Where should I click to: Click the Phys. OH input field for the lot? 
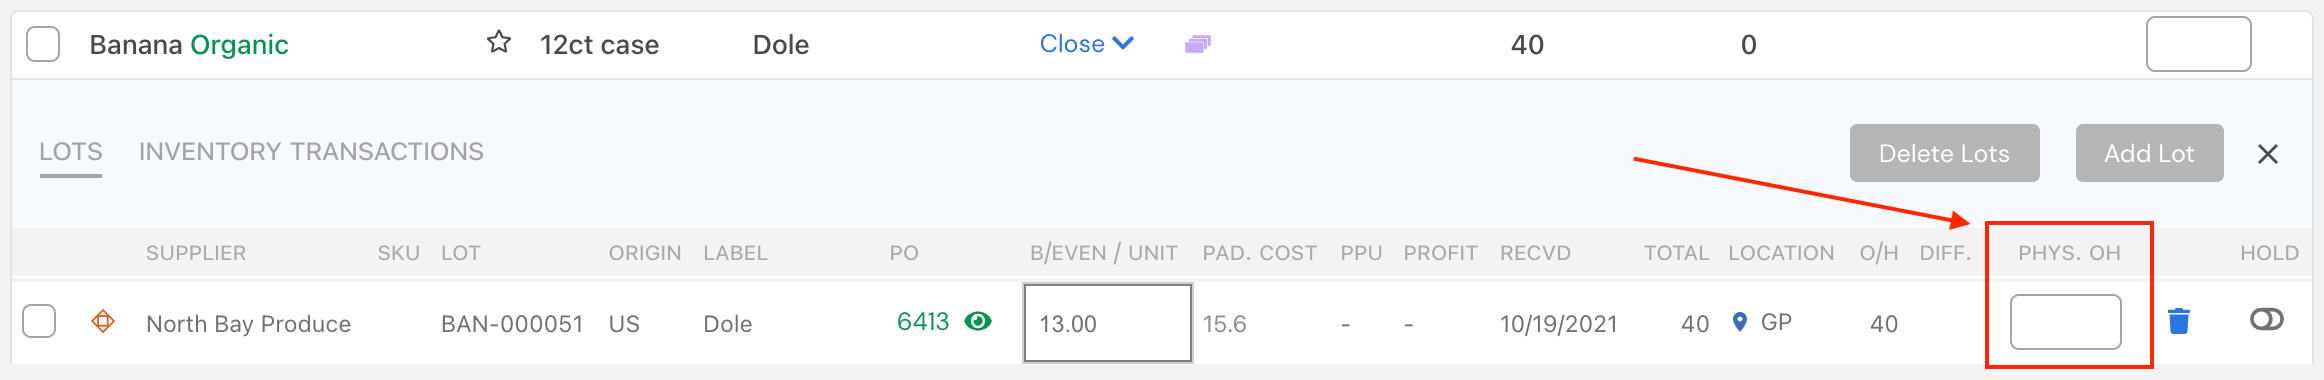pos(2065,322)
